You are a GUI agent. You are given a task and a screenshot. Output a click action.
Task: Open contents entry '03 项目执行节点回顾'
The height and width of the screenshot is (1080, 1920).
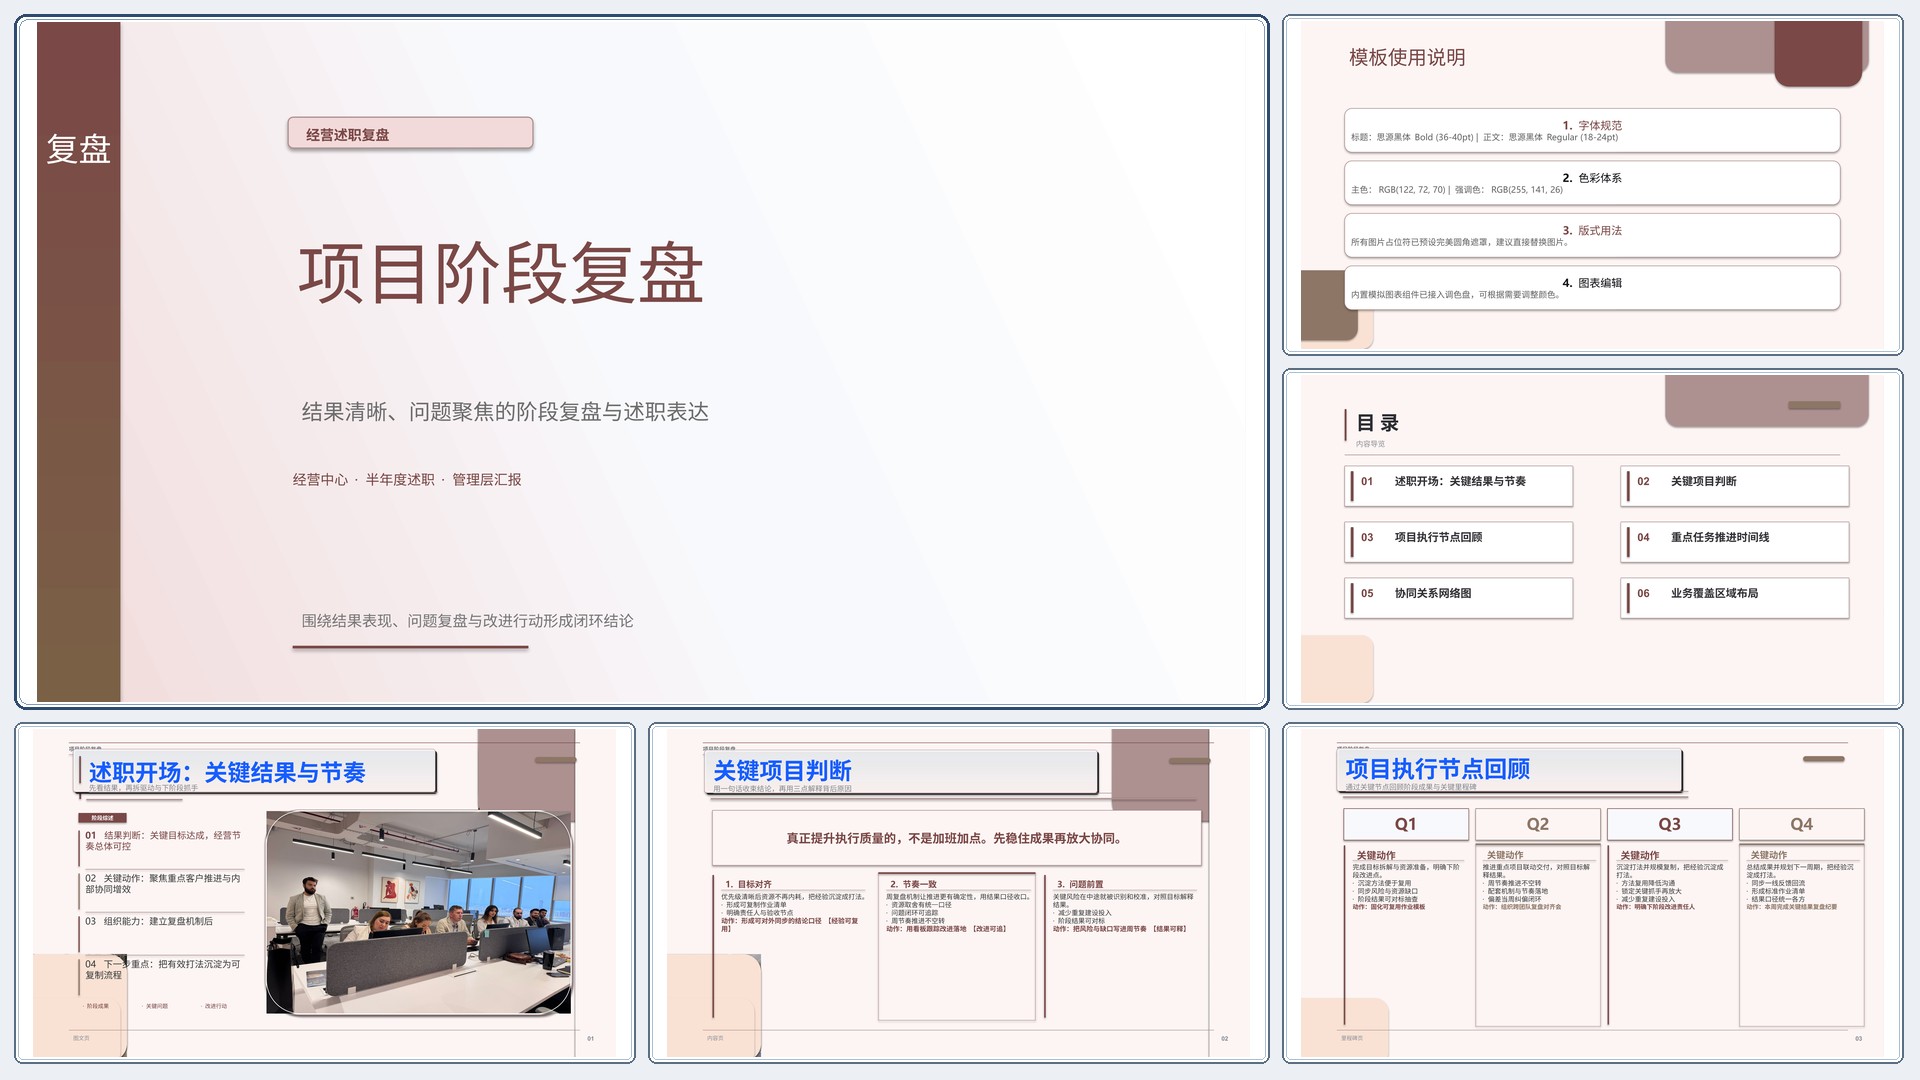tap(1459, 542)
